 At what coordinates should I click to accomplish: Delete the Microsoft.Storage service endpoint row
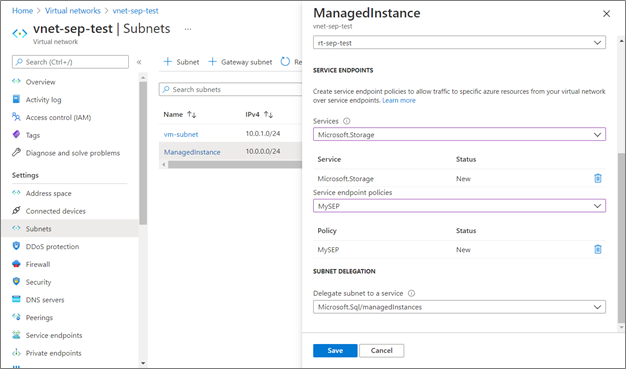(x=597, y=179)
